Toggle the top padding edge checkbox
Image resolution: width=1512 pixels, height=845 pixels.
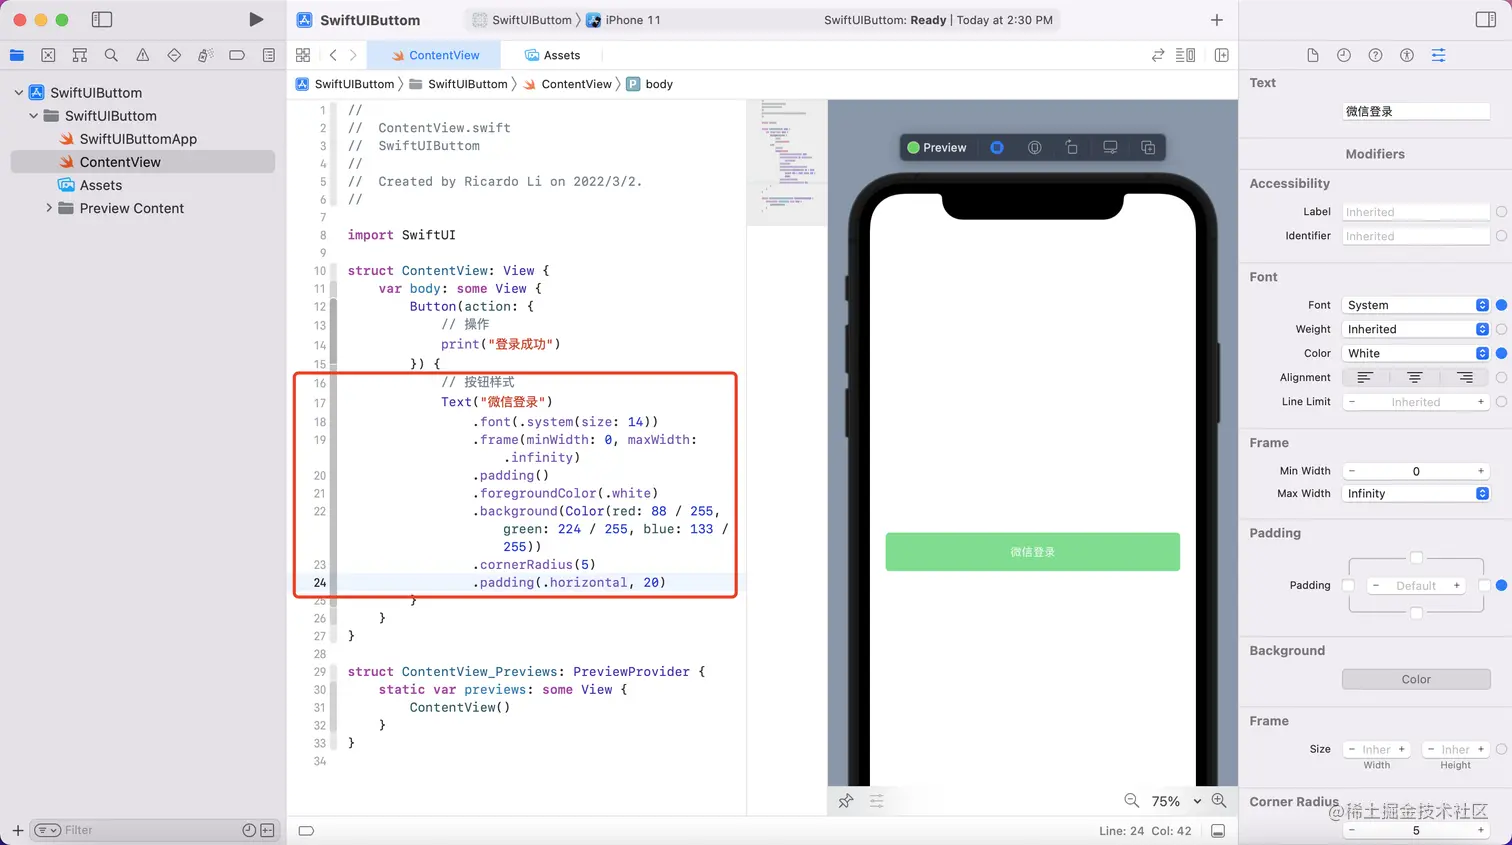1415,557
